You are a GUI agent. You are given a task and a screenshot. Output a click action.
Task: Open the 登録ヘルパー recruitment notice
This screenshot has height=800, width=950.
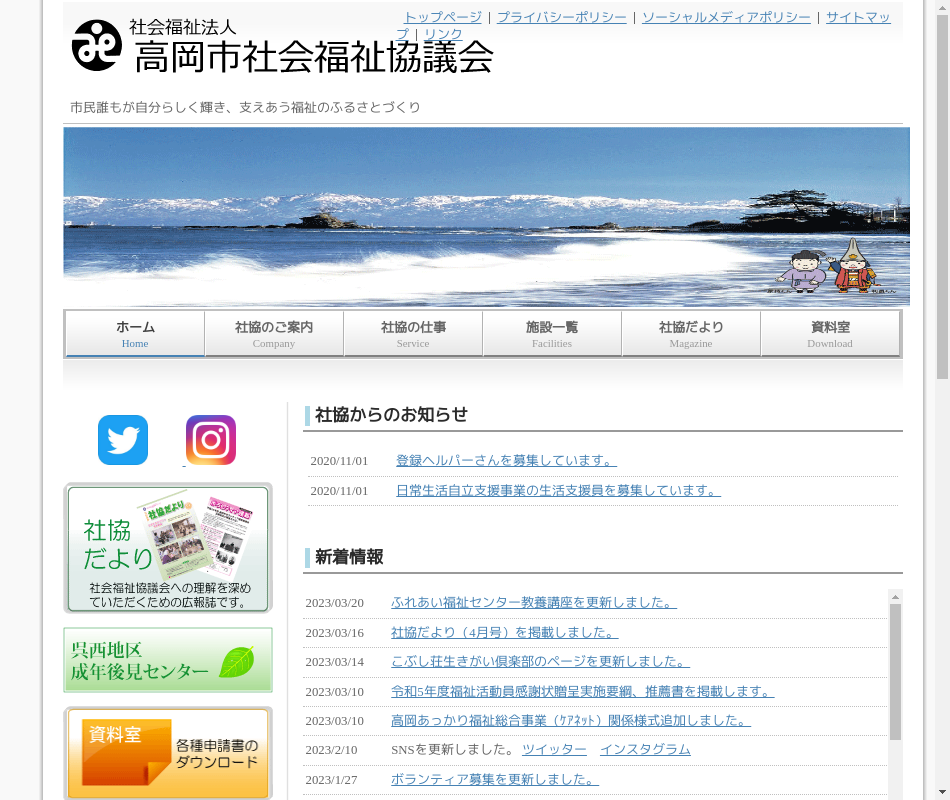tap(506, 461)
